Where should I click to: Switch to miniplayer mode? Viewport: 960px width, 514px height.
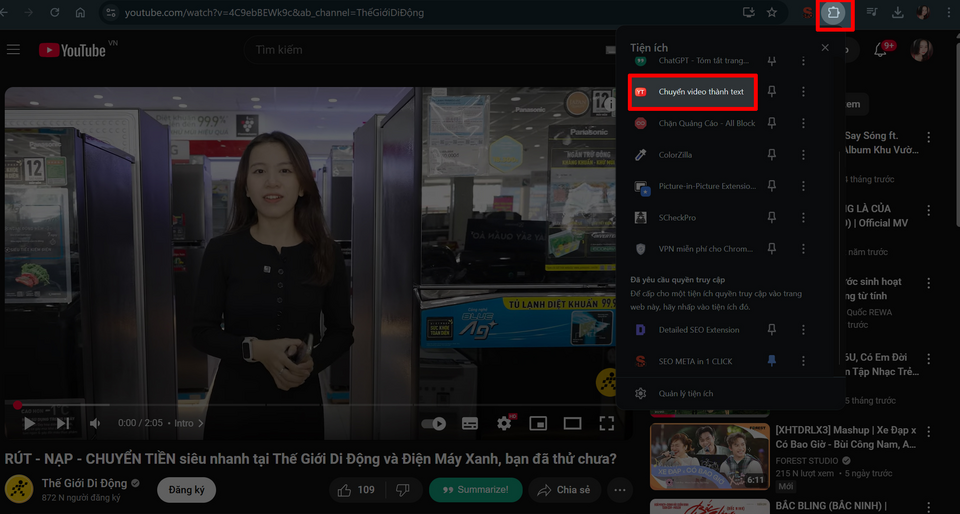pyautogui.click(x=538, y=423)
